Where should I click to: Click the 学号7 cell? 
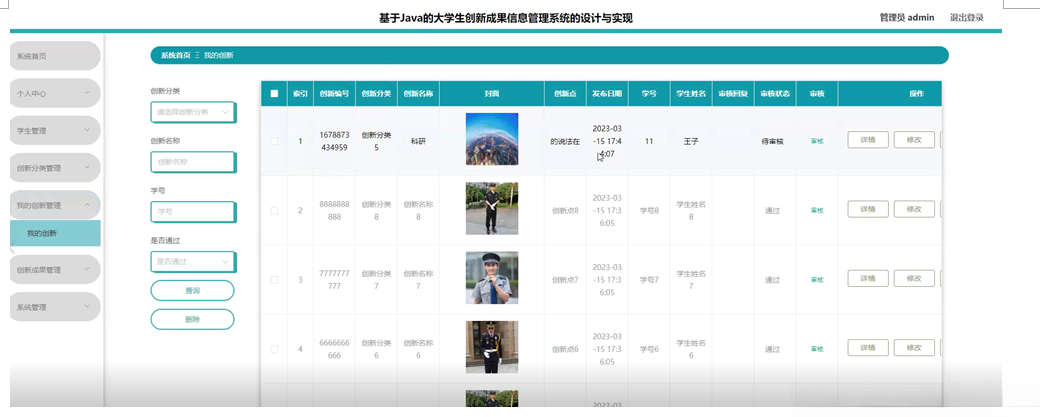click(x=649, y=280)
